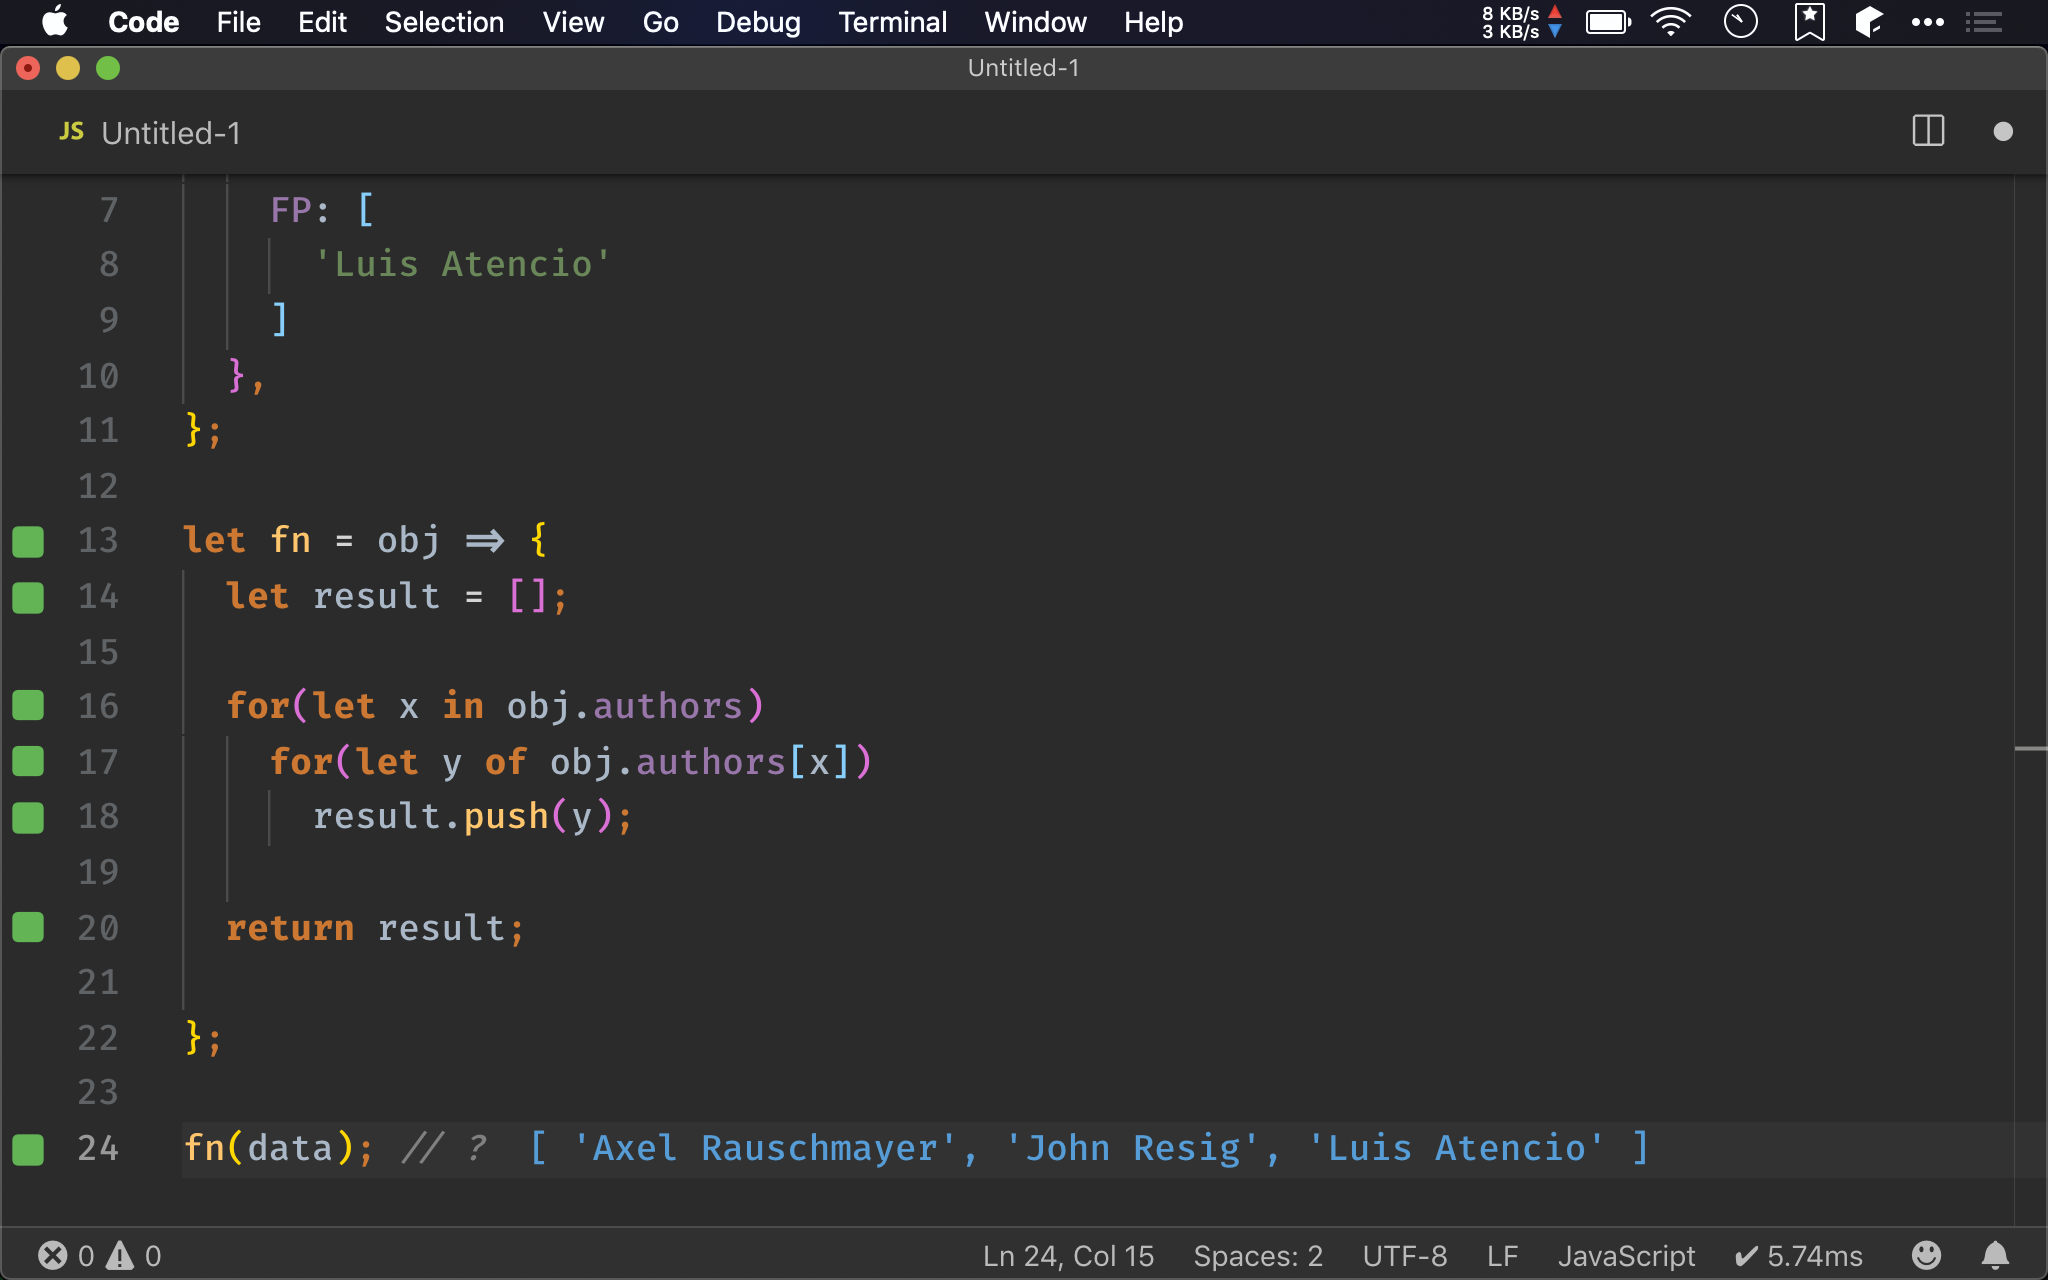Click the scrollbar position marker on the right
Screen dimensions: 2048x1280
click(2031, 748)
